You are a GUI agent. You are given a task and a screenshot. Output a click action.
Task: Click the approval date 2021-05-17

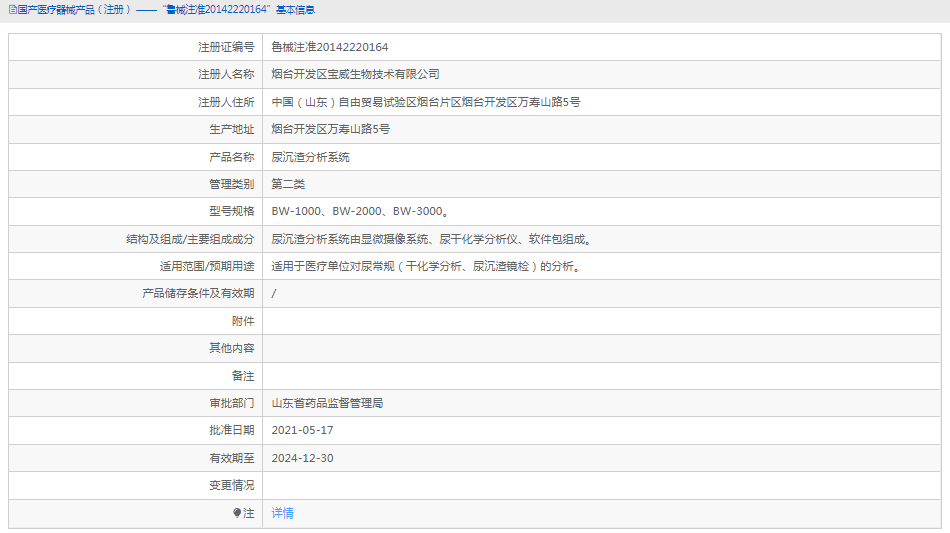coord(302,430)
